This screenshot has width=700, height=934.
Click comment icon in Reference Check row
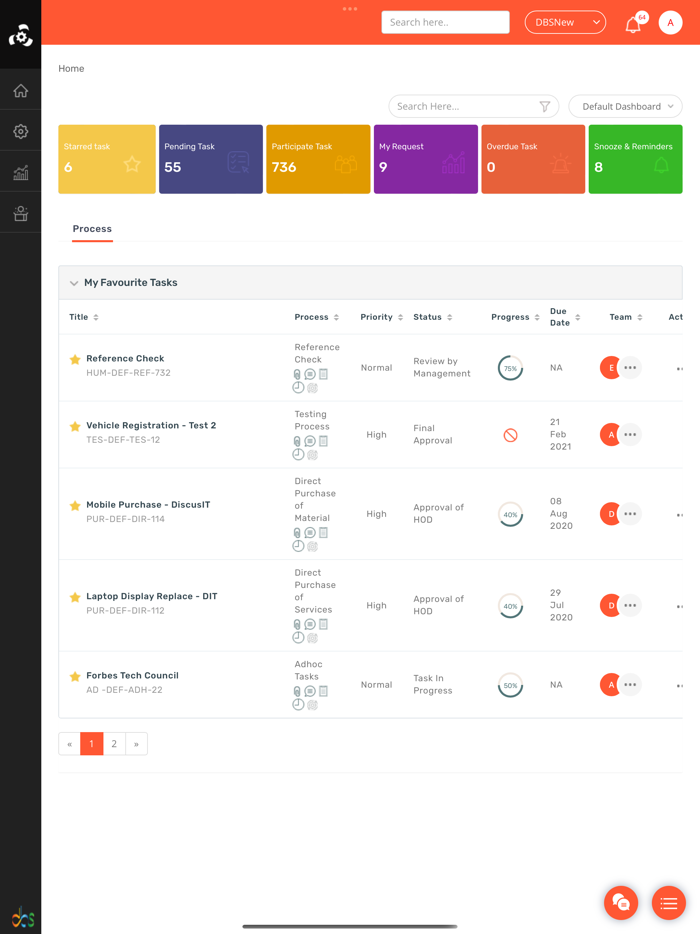click(x=310, y=374)
